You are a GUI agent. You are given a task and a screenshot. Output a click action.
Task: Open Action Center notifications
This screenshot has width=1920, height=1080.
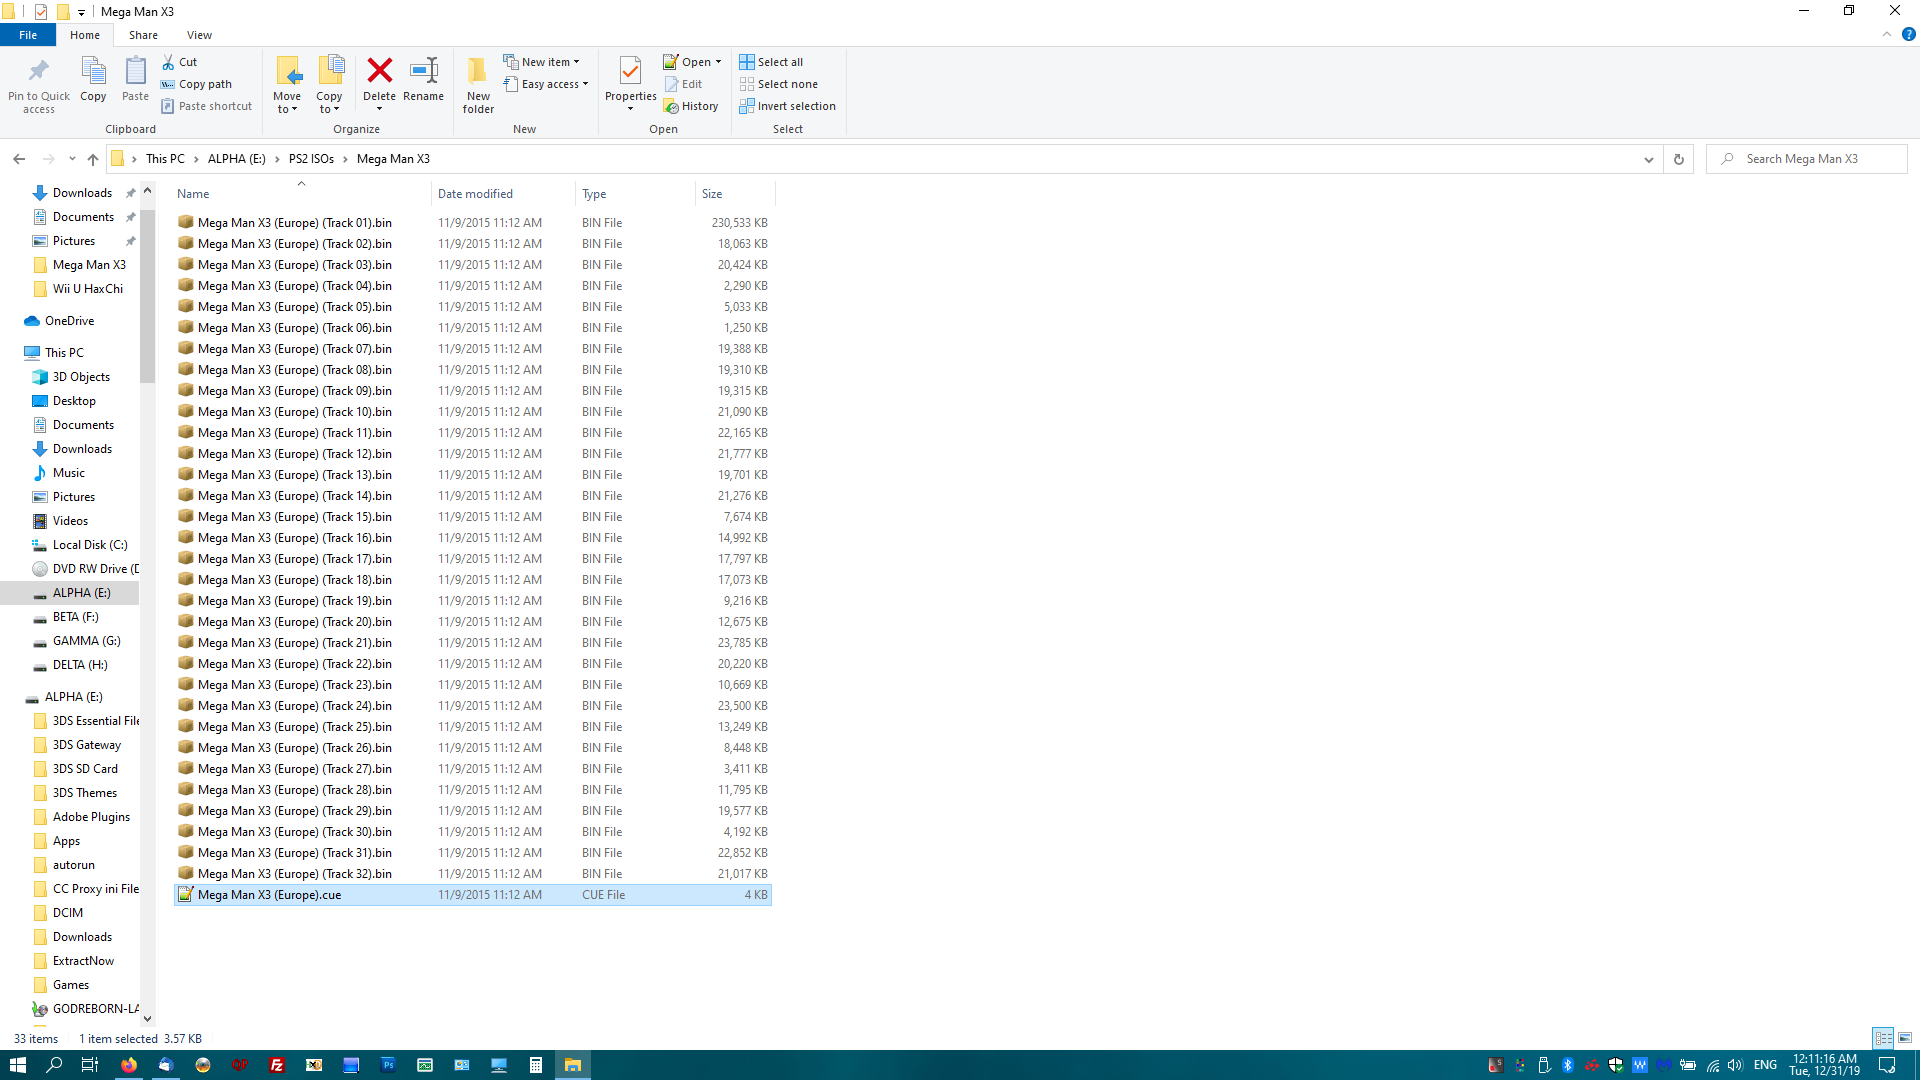coord(1887,1065)
